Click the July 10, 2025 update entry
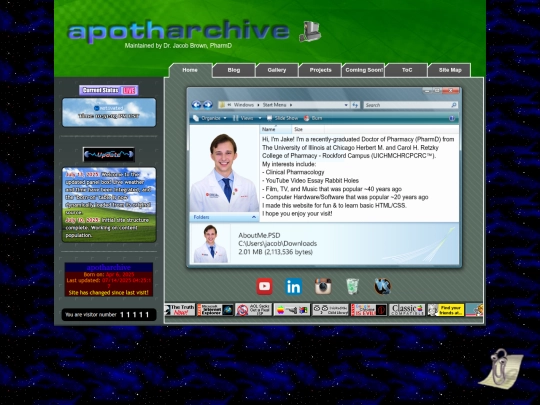The width and height of the screenshot is (540, 405). 108,228
